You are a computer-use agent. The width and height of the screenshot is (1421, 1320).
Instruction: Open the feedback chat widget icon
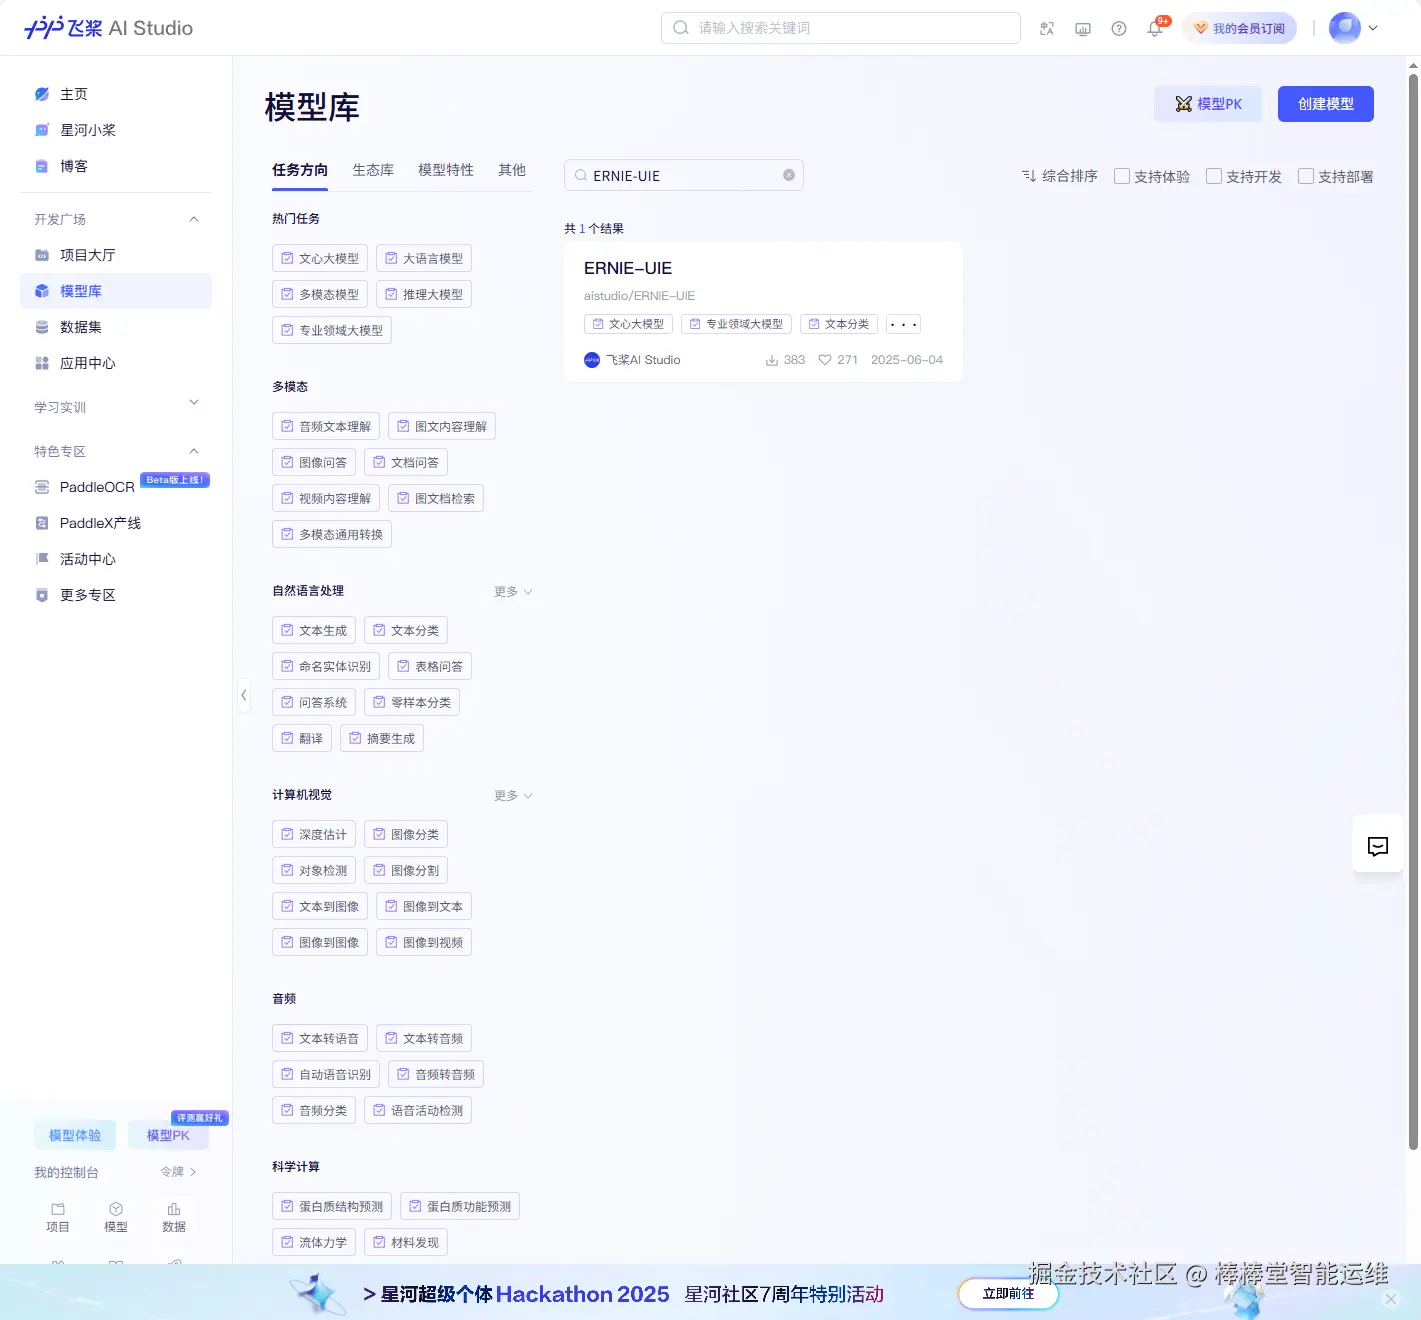pyautogui.click(x=1378, y=846)
